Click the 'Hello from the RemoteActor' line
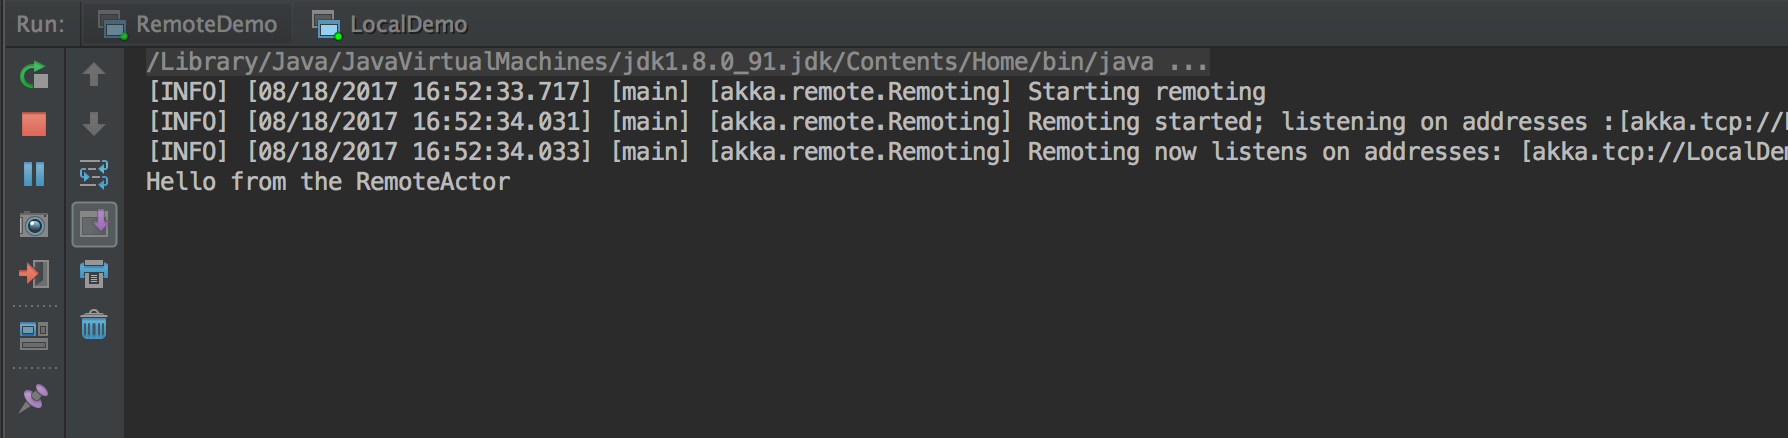The image size is (1788, 438). [328, 182]
